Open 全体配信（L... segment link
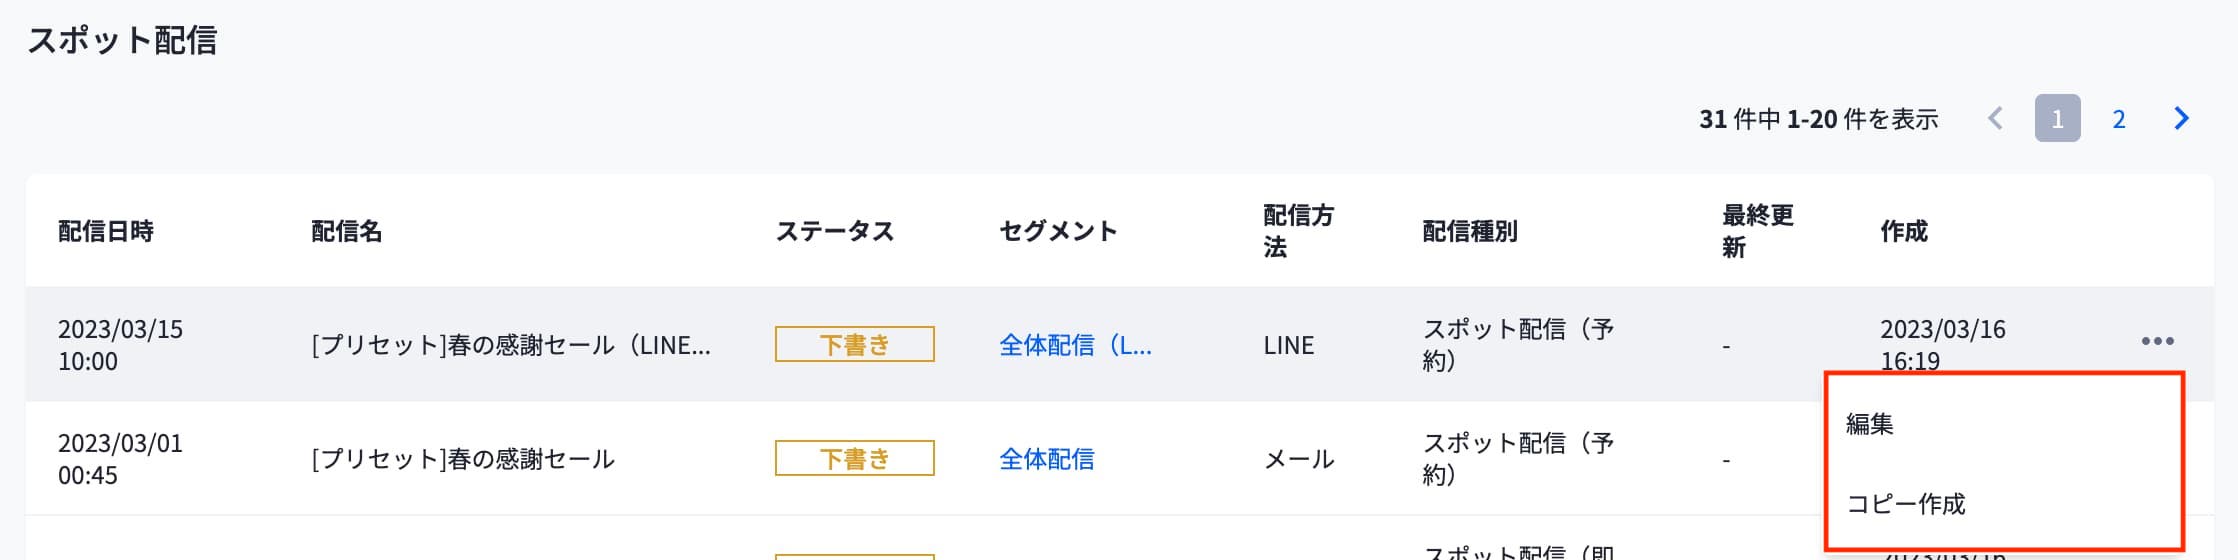 tap(1075, 345)
